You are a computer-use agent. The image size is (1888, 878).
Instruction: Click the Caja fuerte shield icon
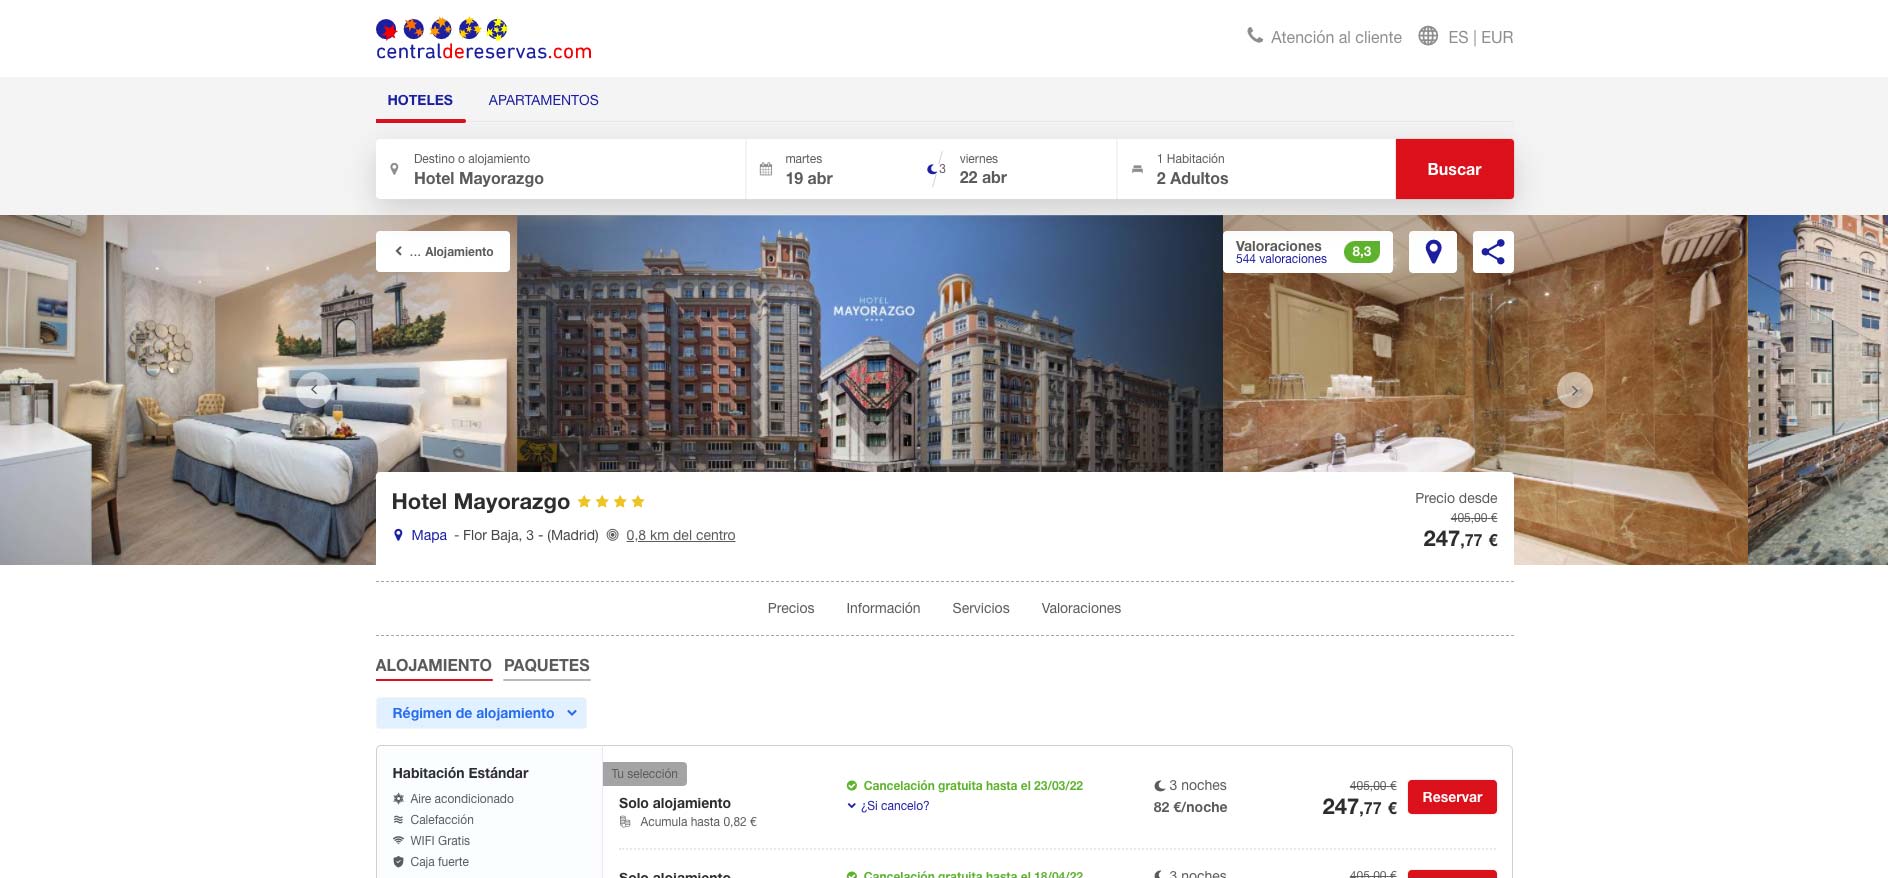399,862
